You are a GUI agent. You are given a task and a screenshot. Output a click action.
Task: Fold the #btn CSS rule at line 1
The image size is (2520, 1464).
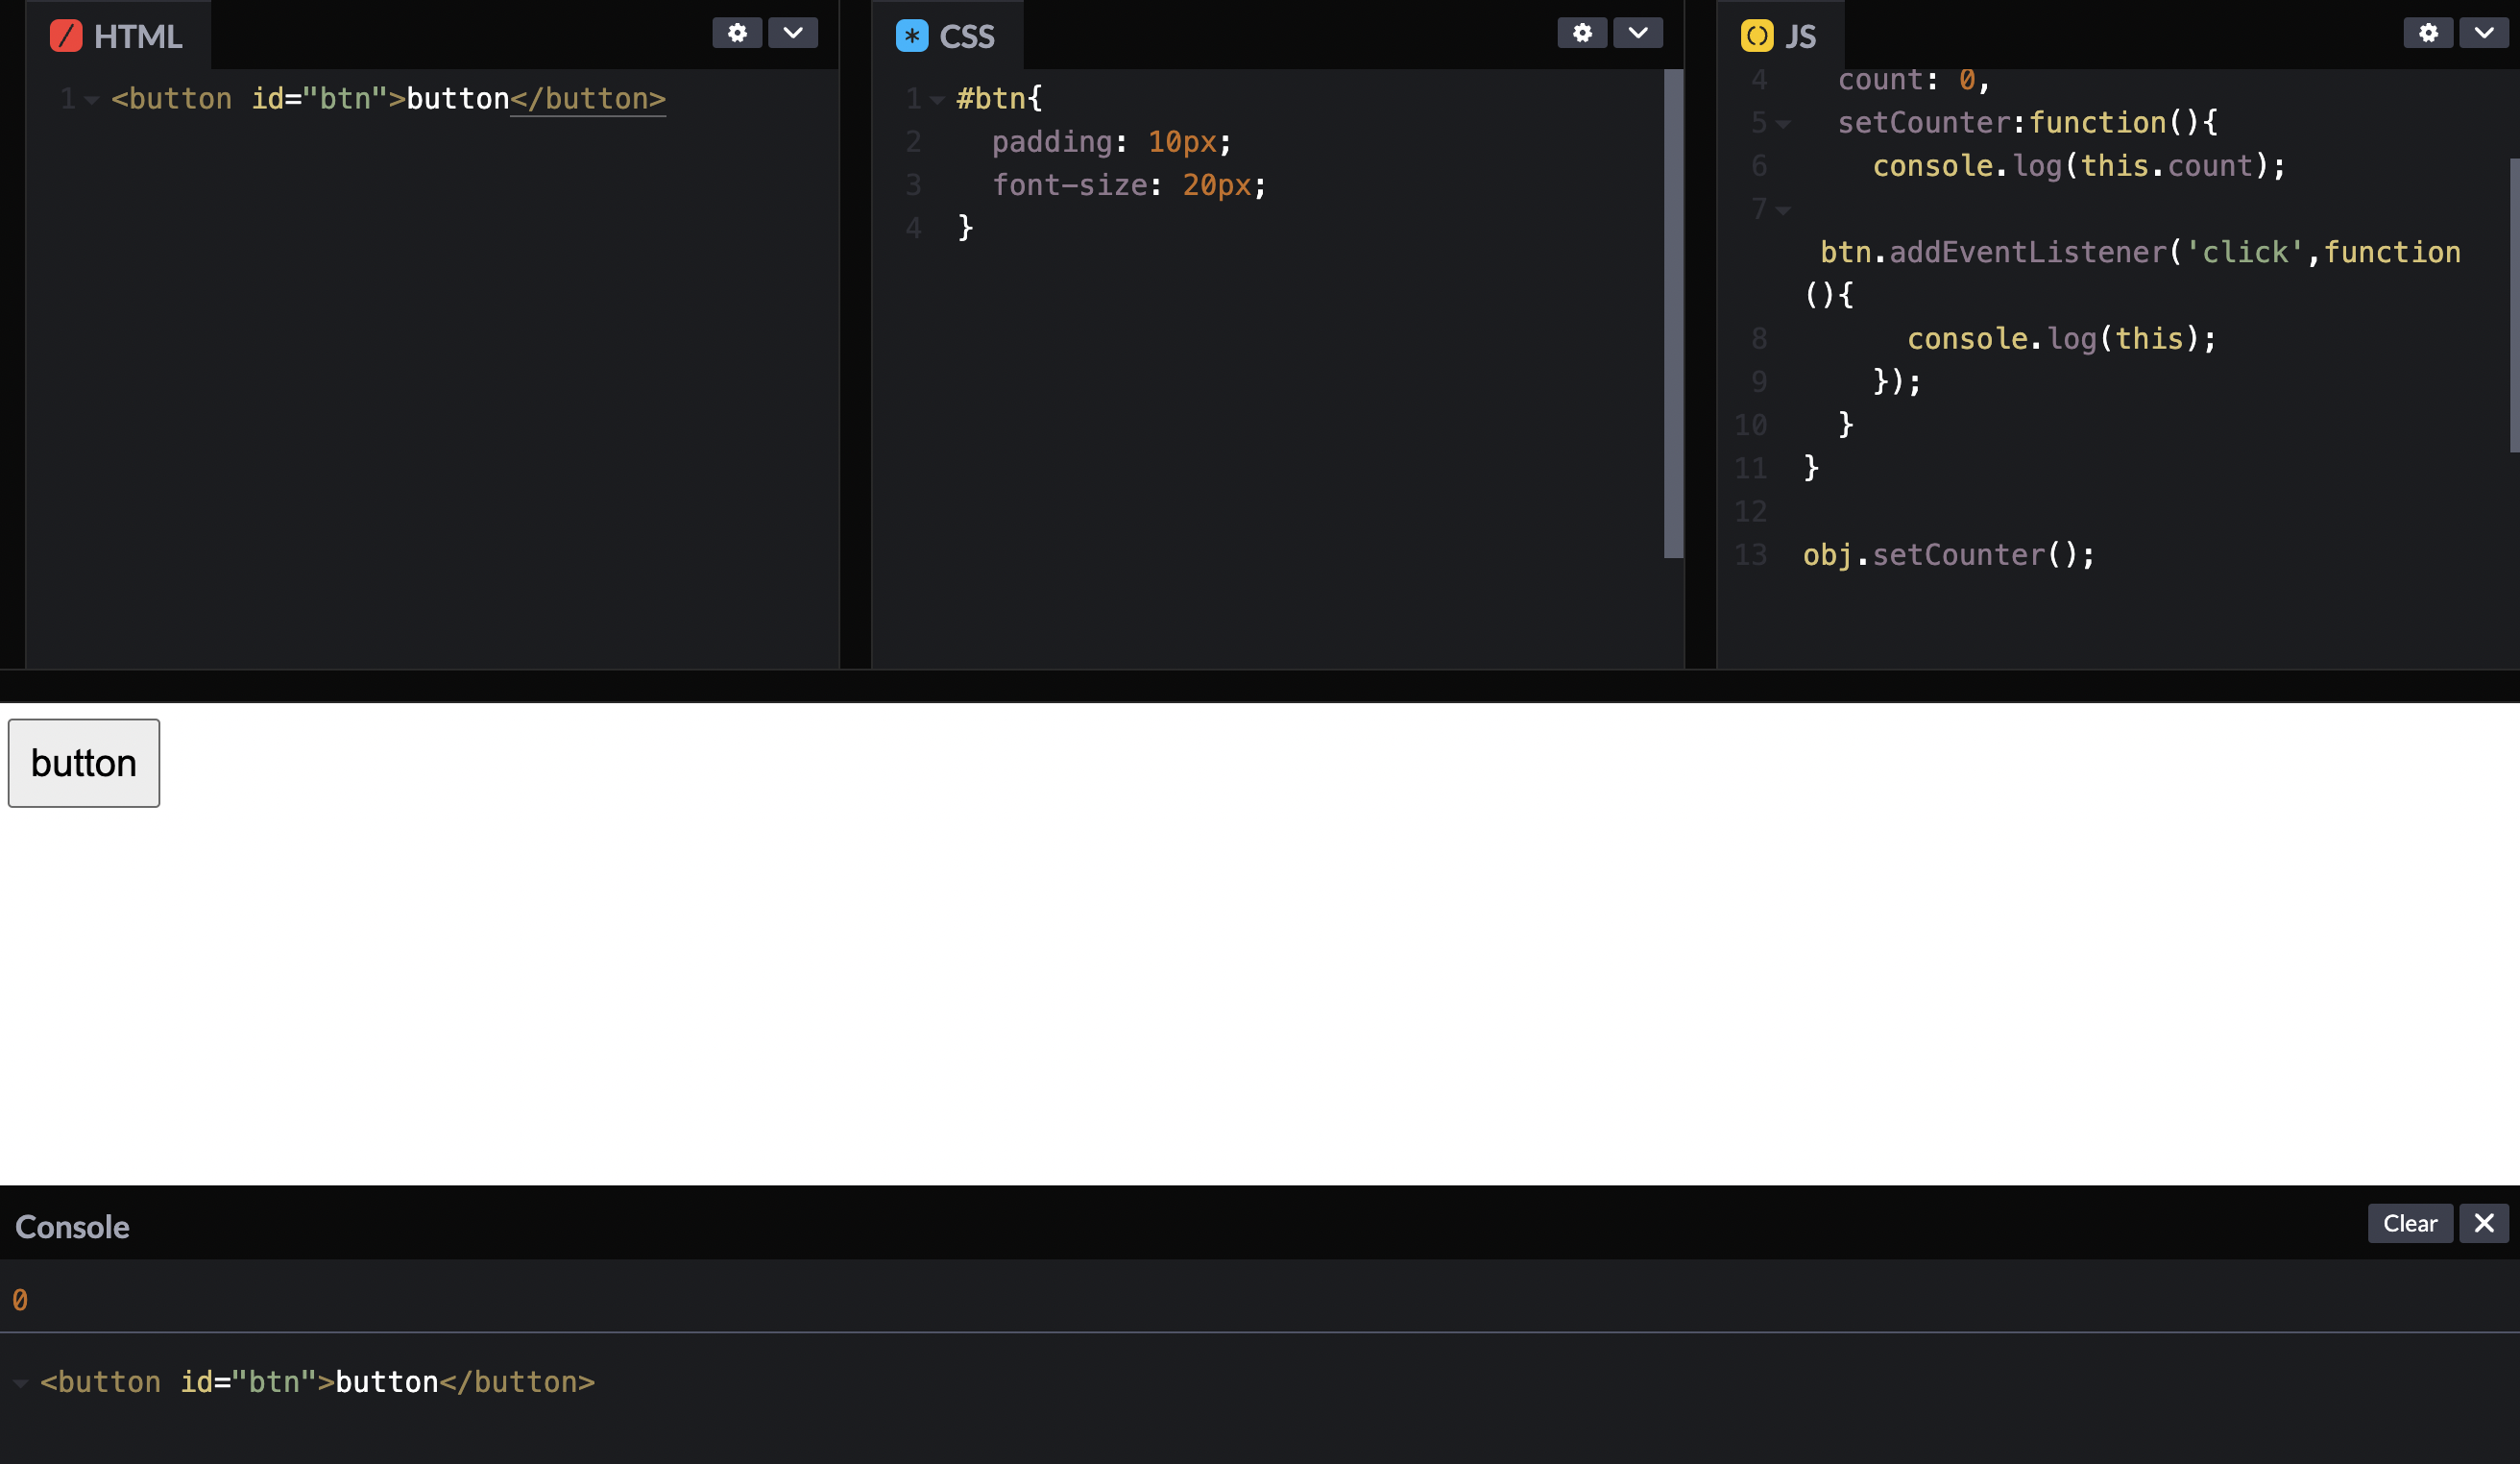(937, 100)
